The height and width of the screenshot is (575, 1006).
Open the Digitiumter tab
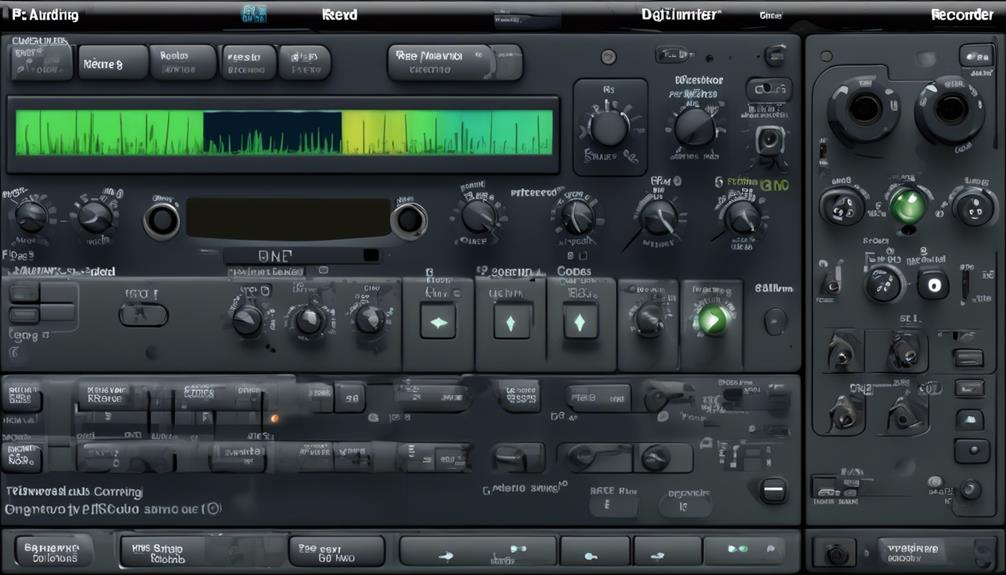(680, 14)
